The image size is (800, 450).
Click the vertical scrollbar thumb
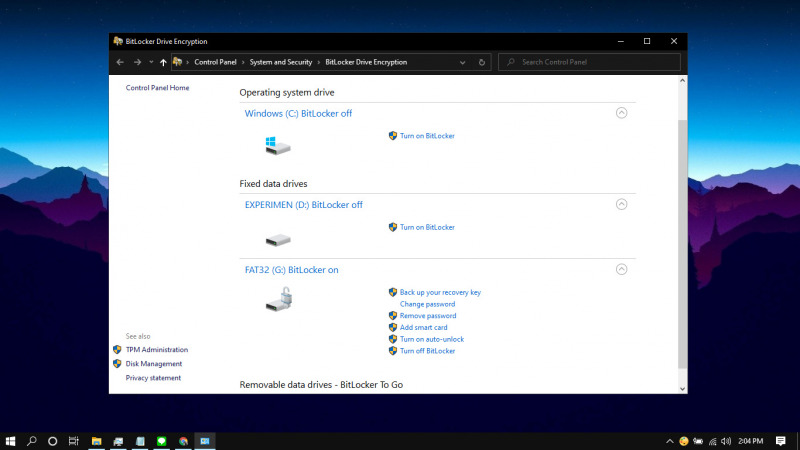point(682,244)
